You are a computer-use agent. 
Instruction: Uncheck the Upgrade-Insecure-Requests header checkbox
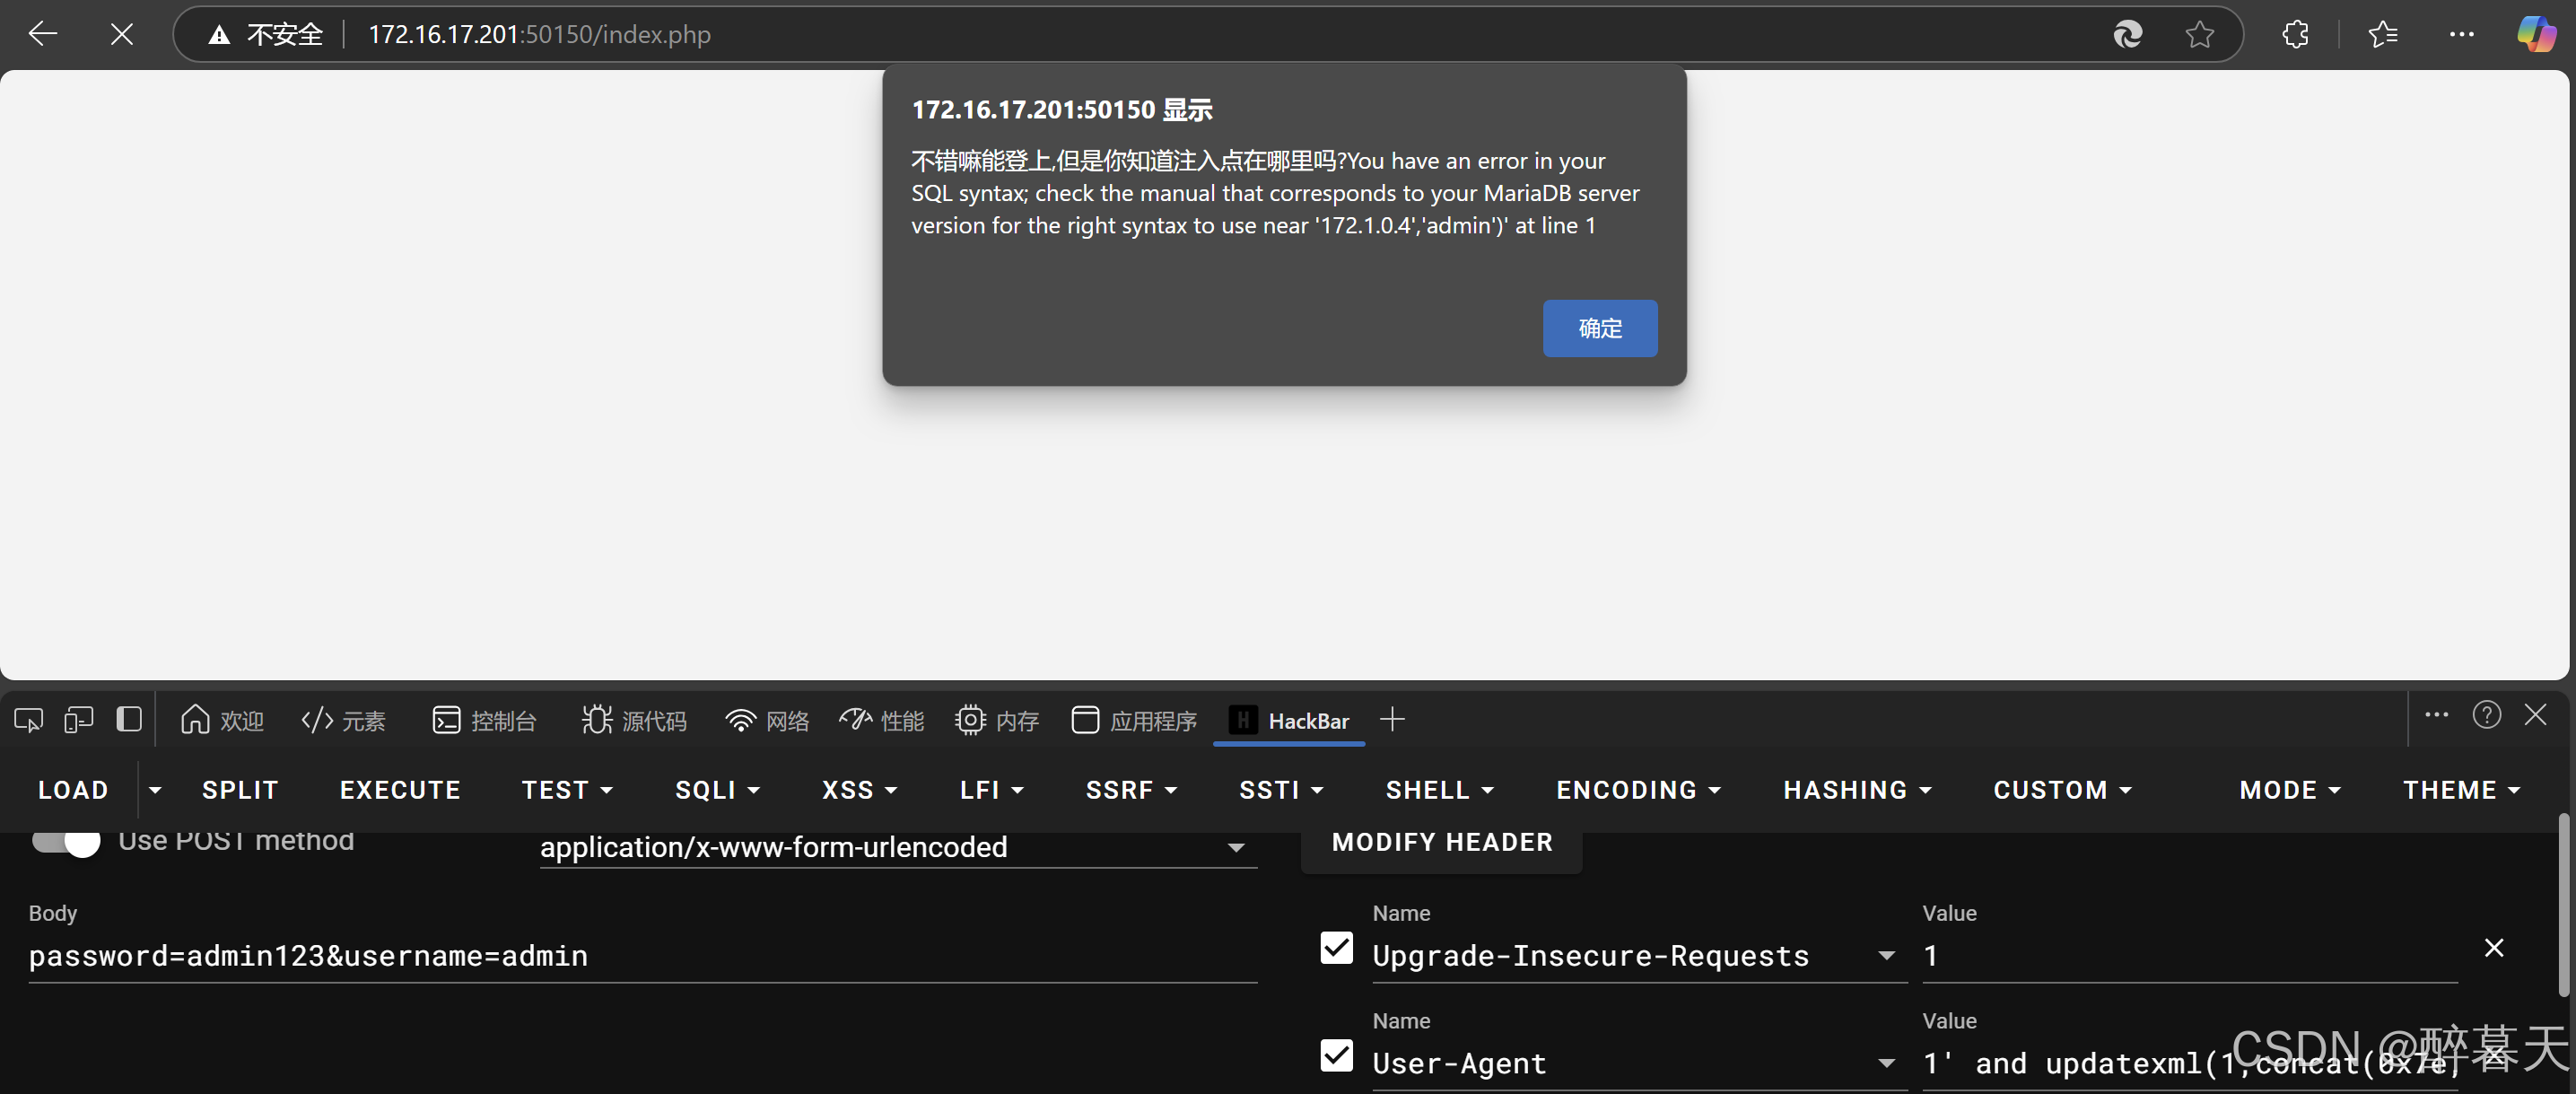tap(1336, 948)
